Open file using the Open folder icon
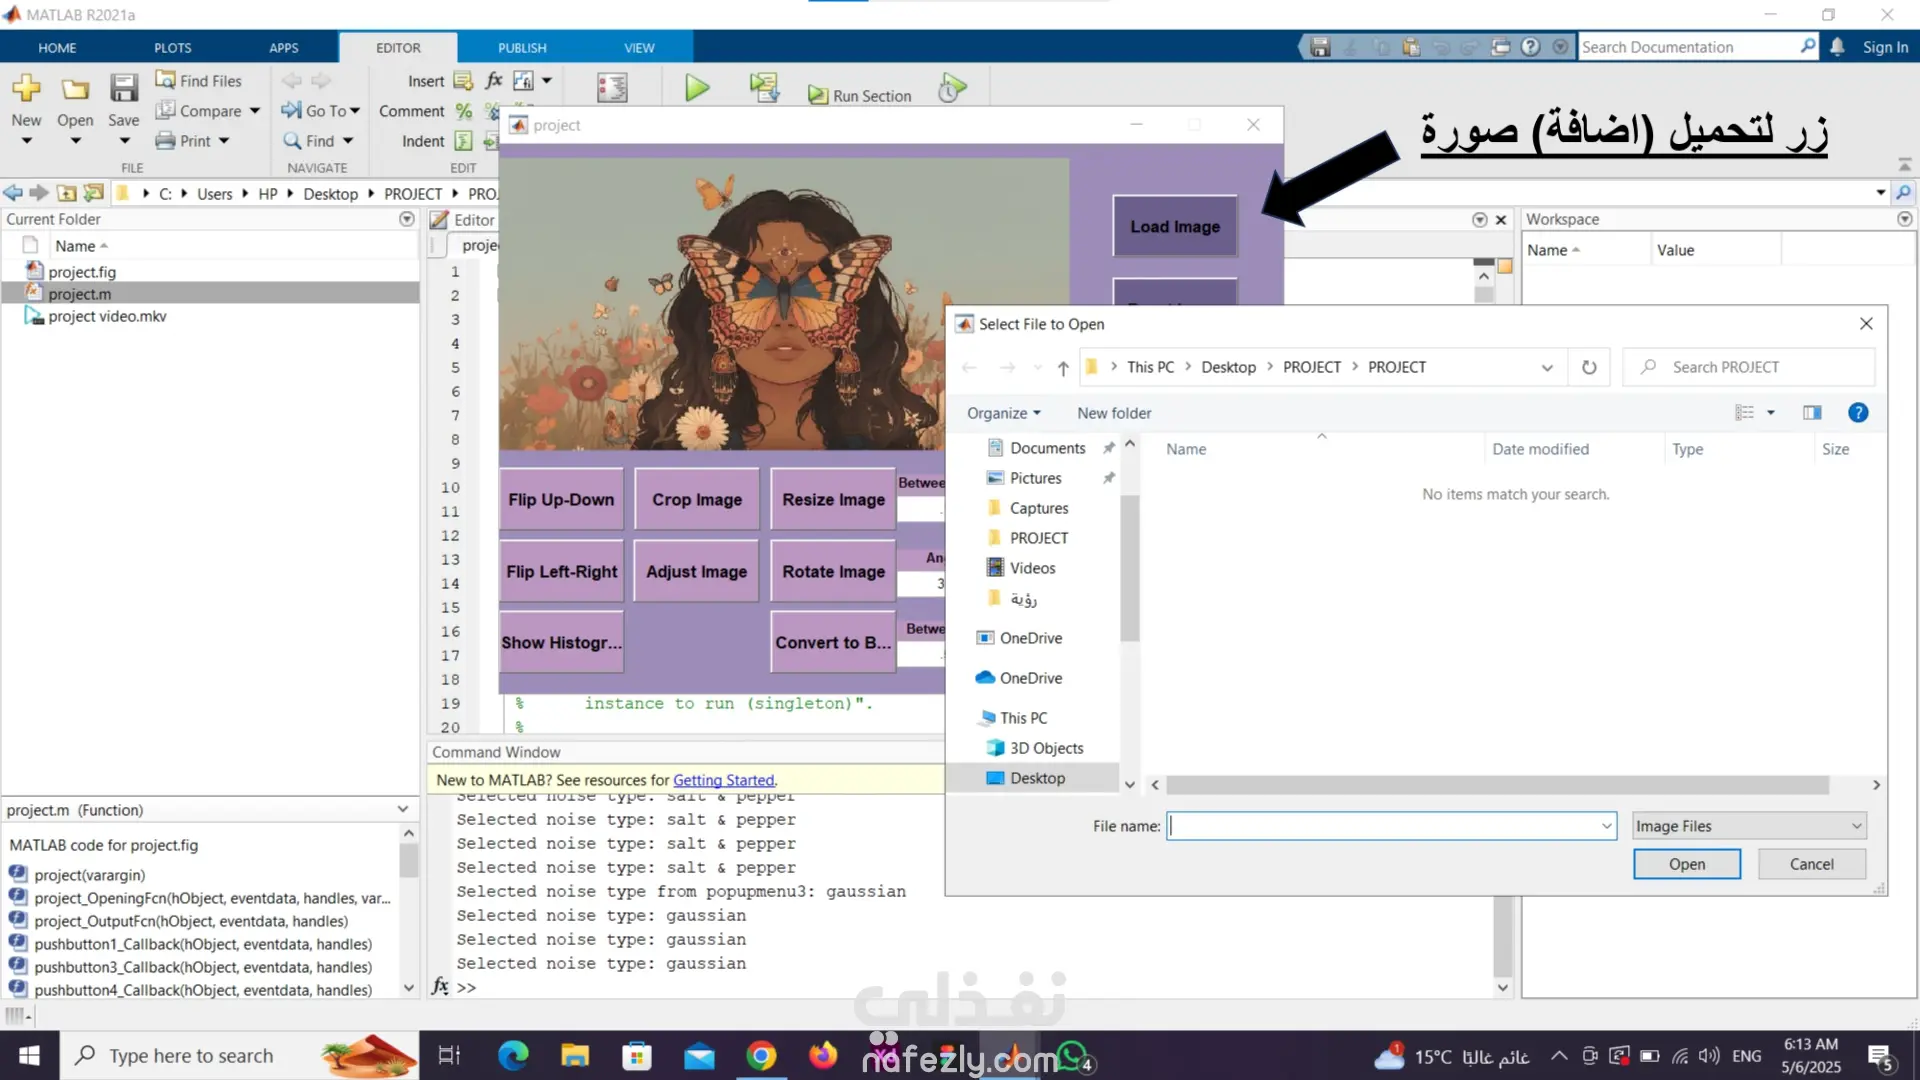 tap(75, 89)
